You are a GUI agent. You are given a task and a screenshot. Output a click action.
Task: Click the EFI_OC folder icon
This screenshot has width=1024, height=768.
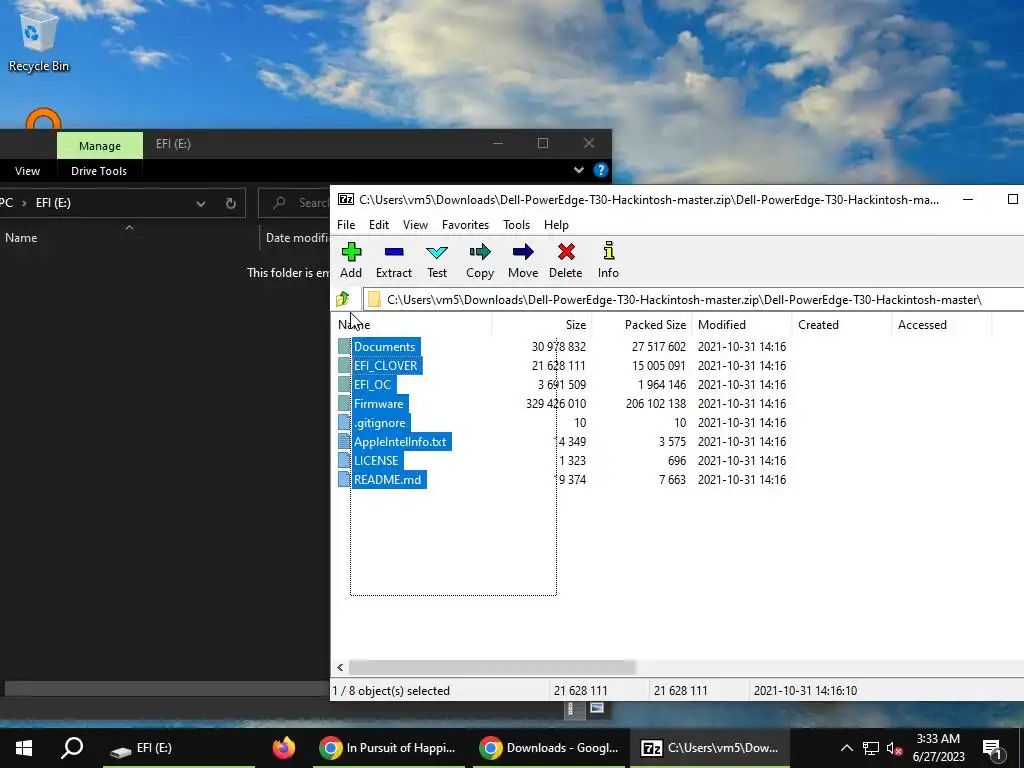(x=344, y=385)
